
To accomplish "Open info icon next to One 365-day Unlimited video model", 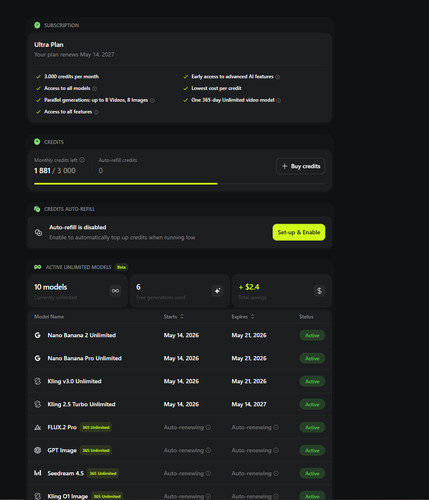I will (279, 100).
